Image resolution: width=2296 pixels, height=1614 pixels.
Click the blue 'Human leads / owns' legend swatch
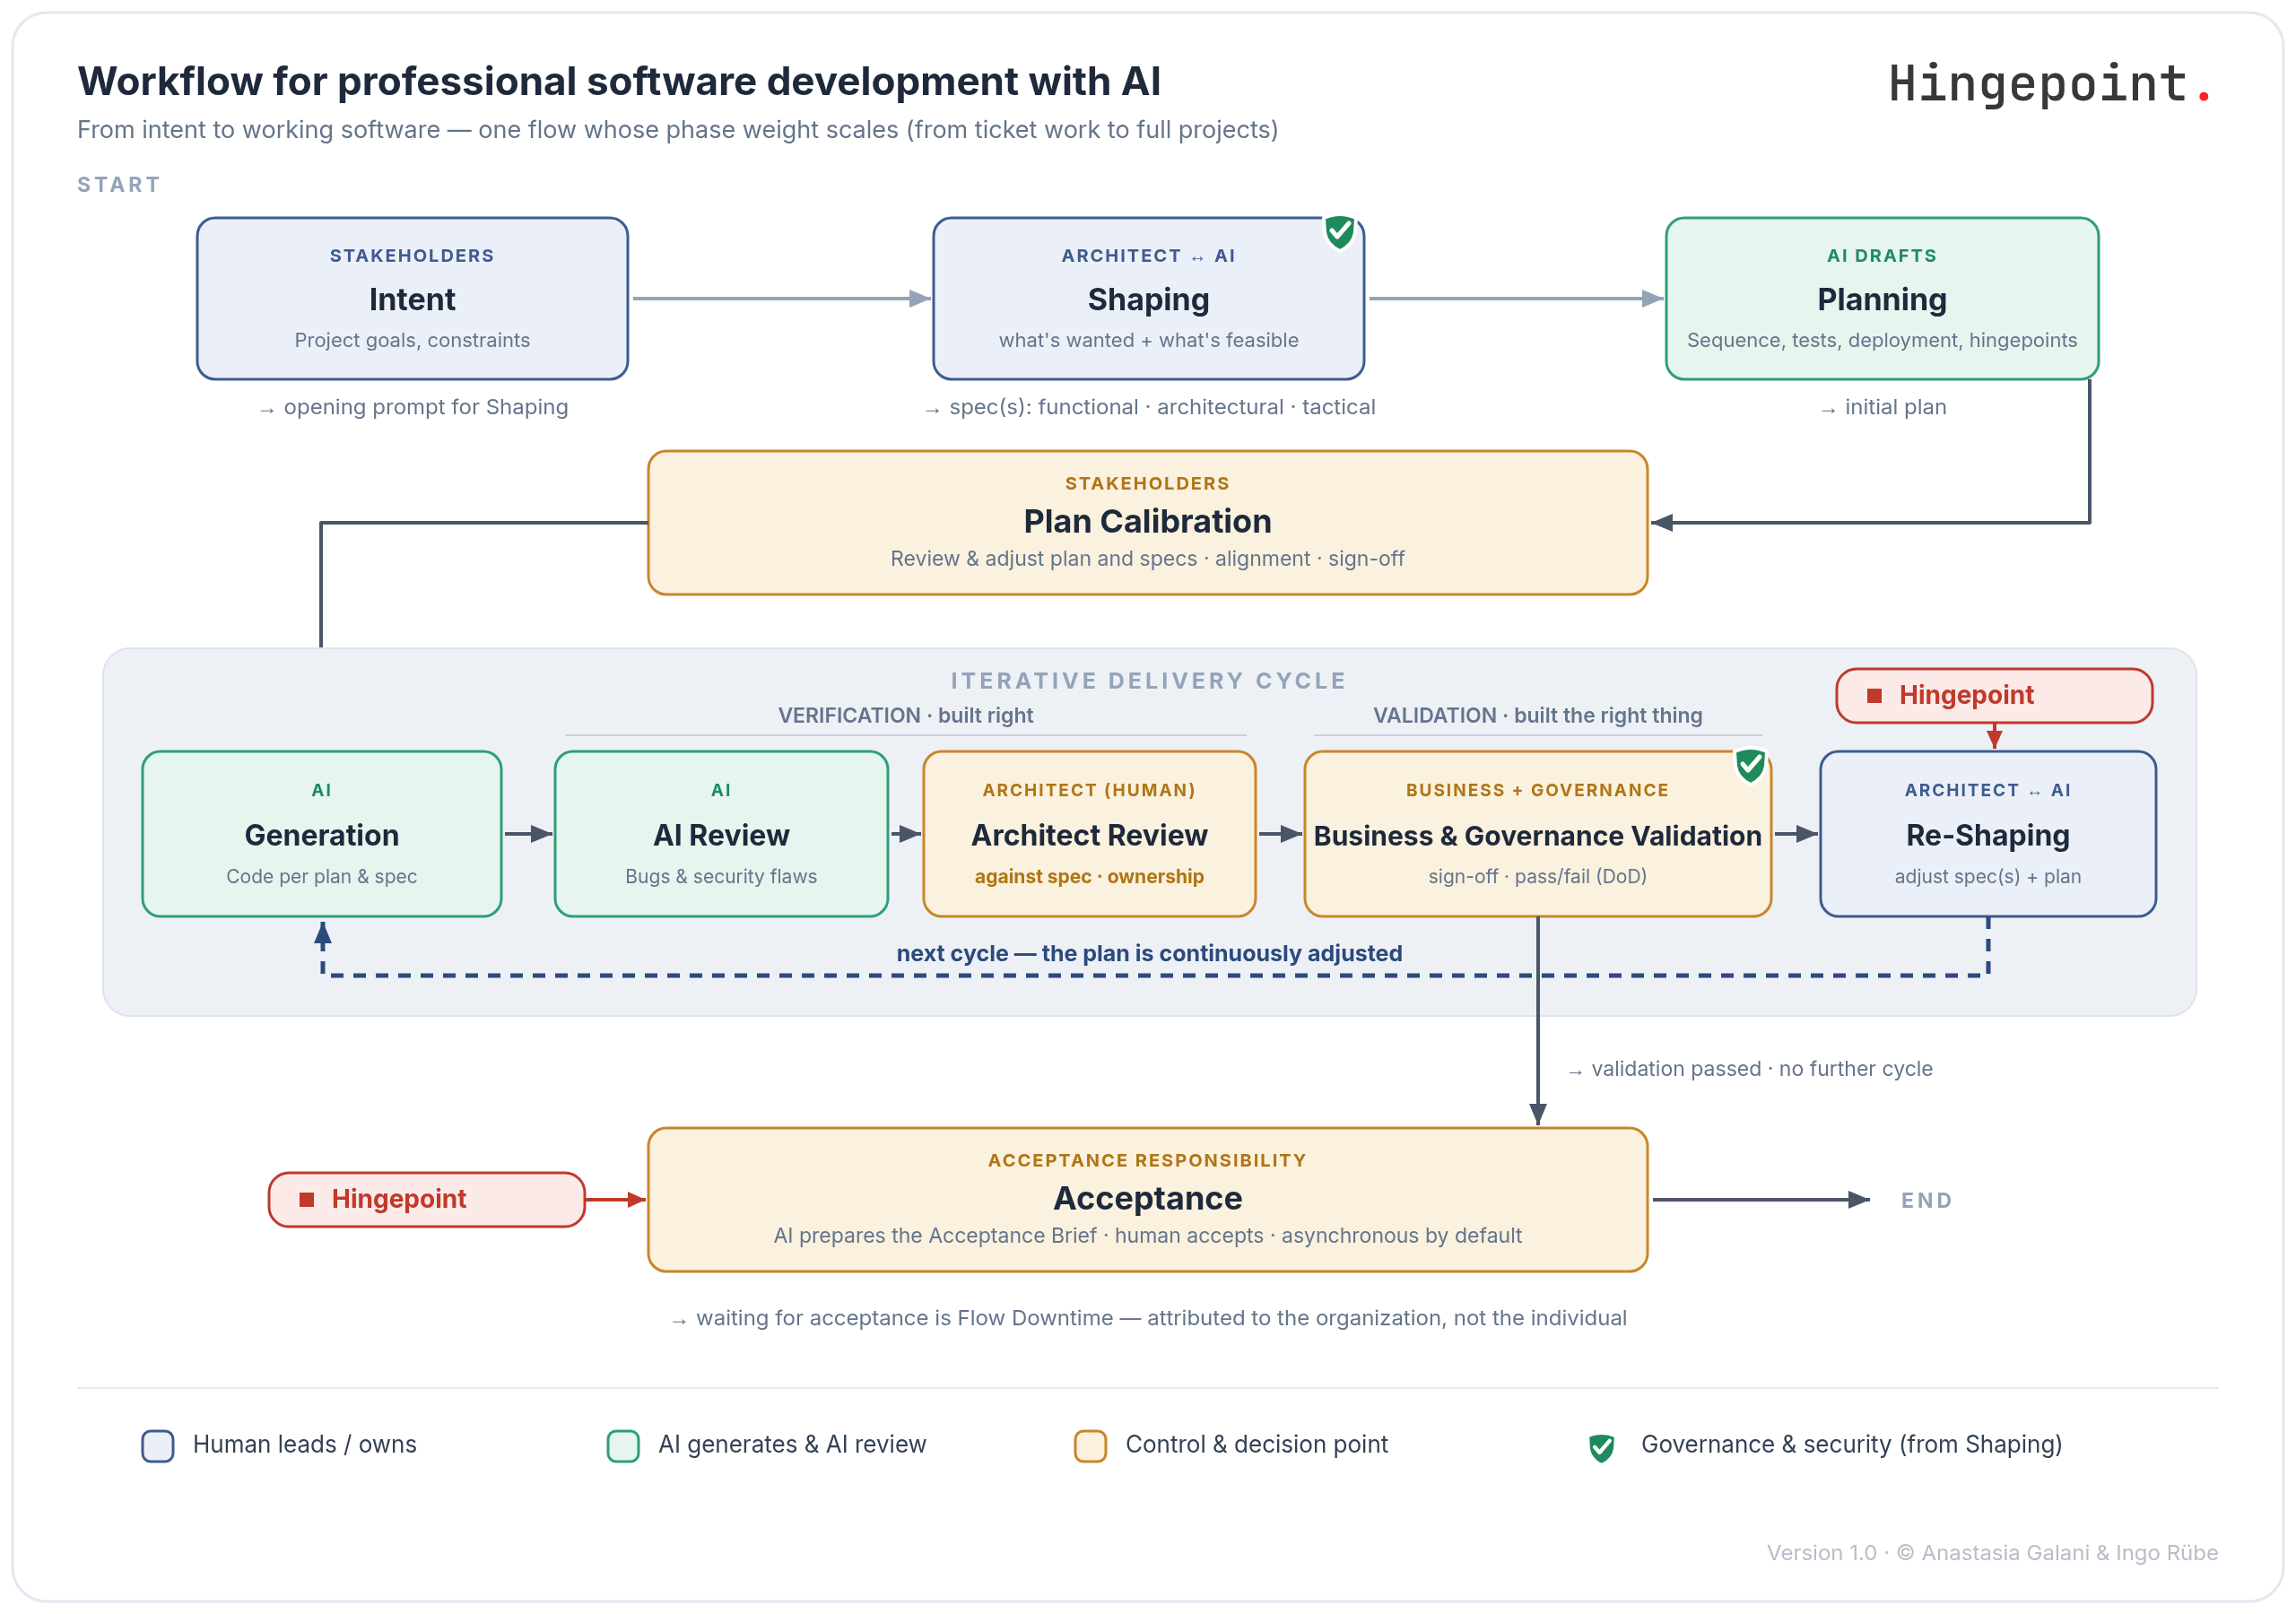(x=158, y=1446)
